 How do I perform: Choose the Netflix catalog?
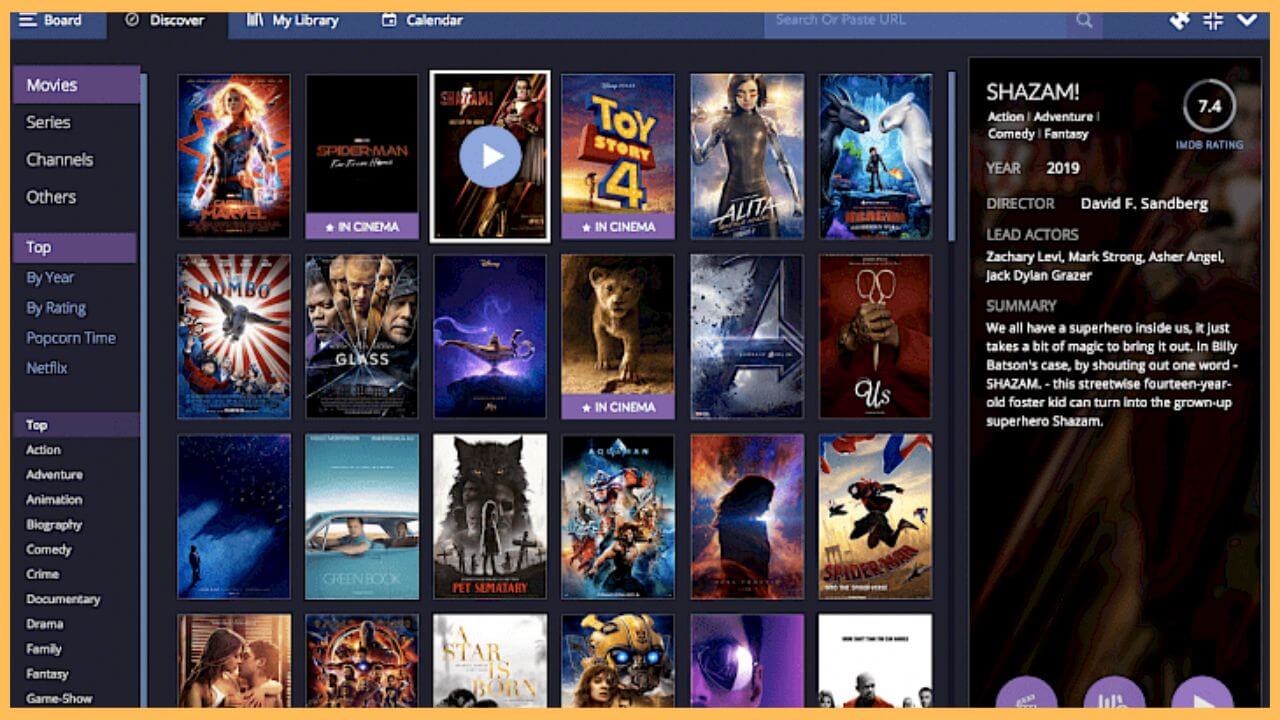[47, 368]
